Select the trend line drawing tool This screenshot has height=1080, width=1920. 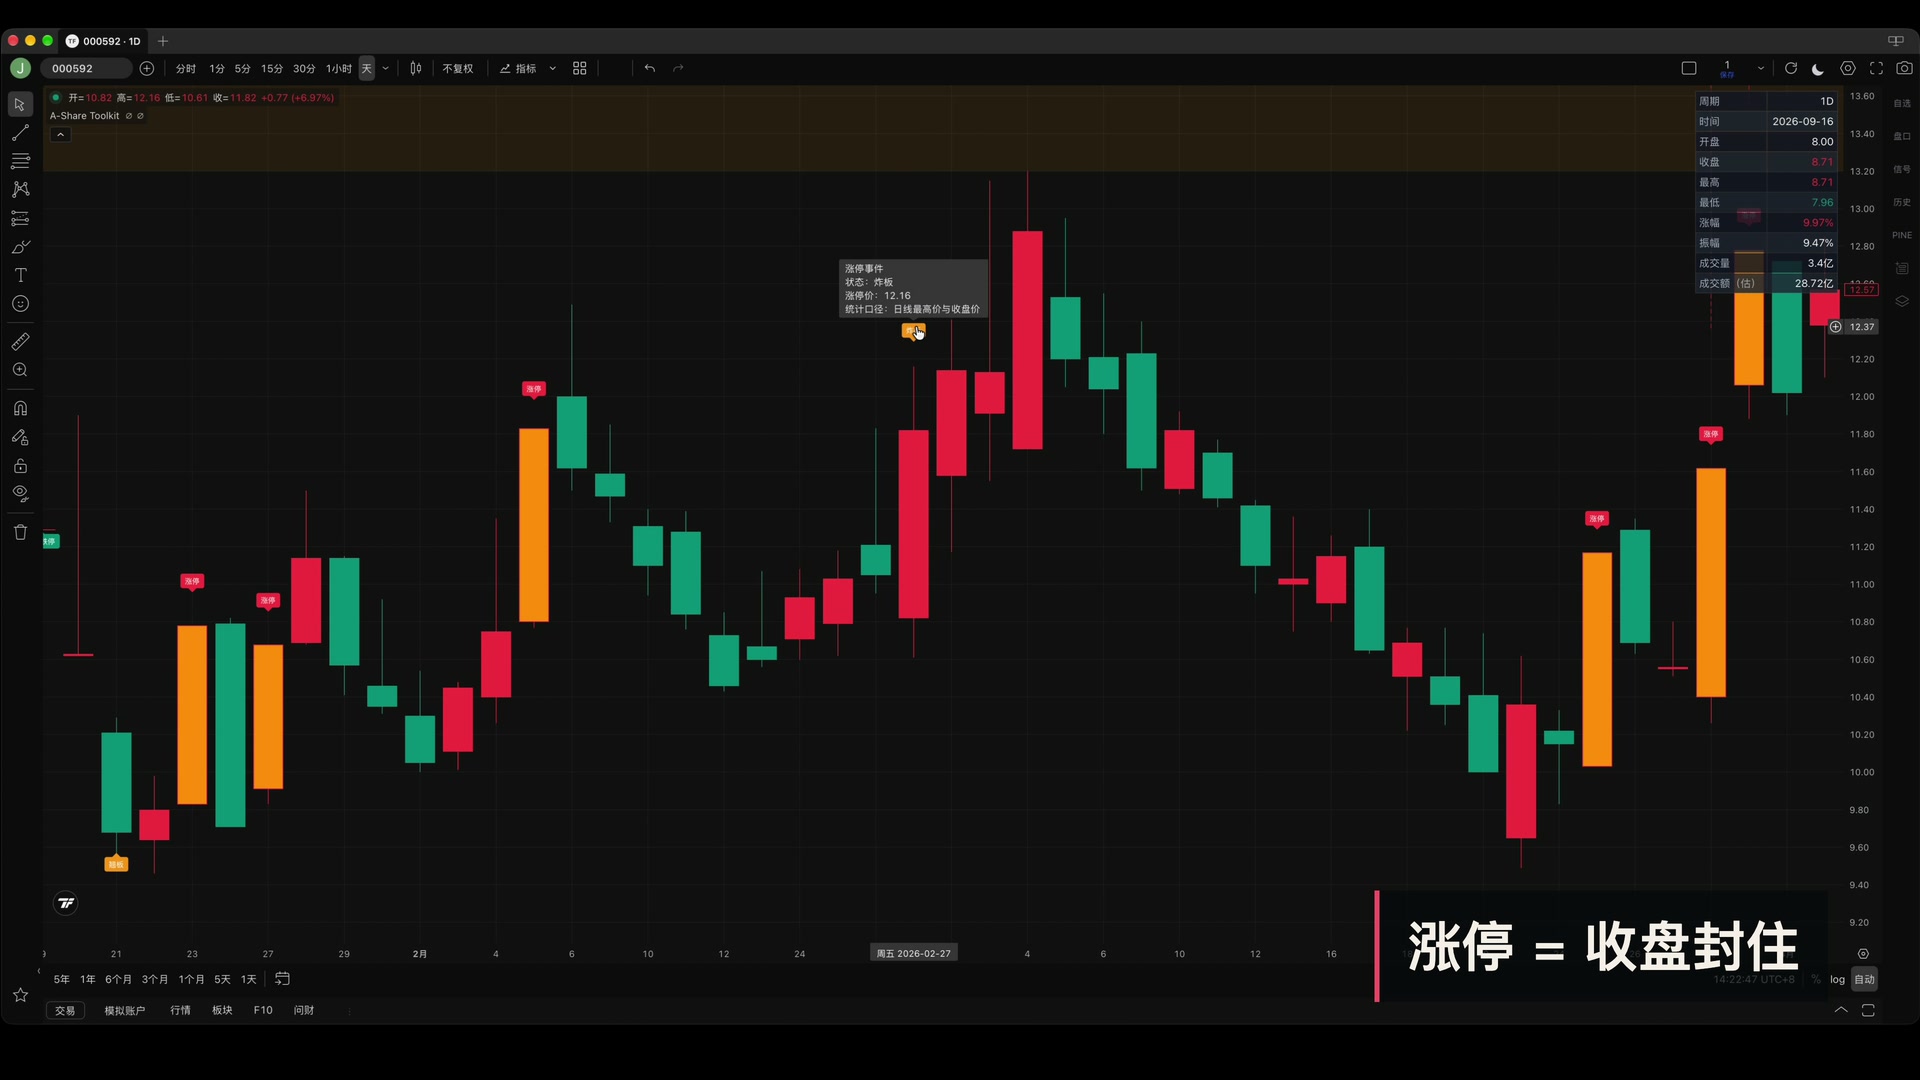click(x=20, y=133)
